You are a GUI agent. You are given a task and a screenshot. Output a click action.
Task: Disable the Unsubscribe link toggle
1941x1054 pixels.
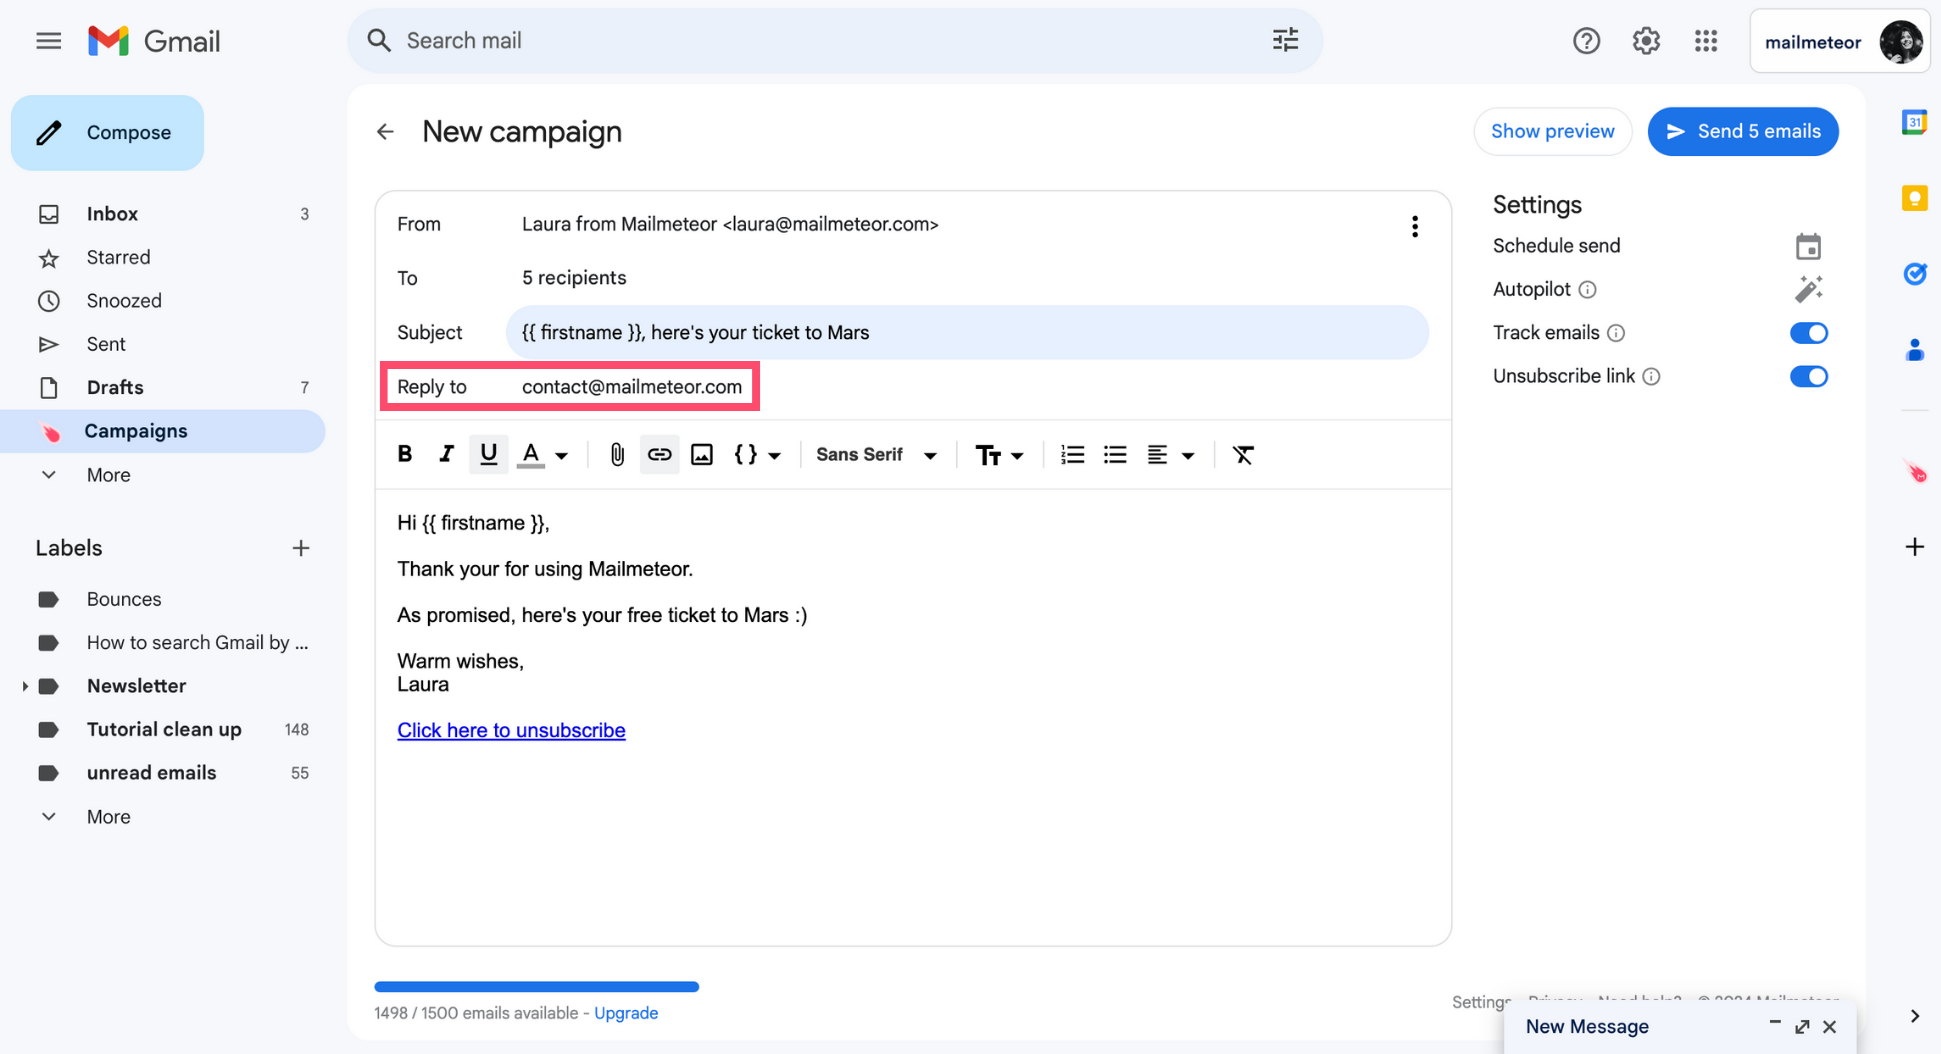click(x=1808, y=377)
